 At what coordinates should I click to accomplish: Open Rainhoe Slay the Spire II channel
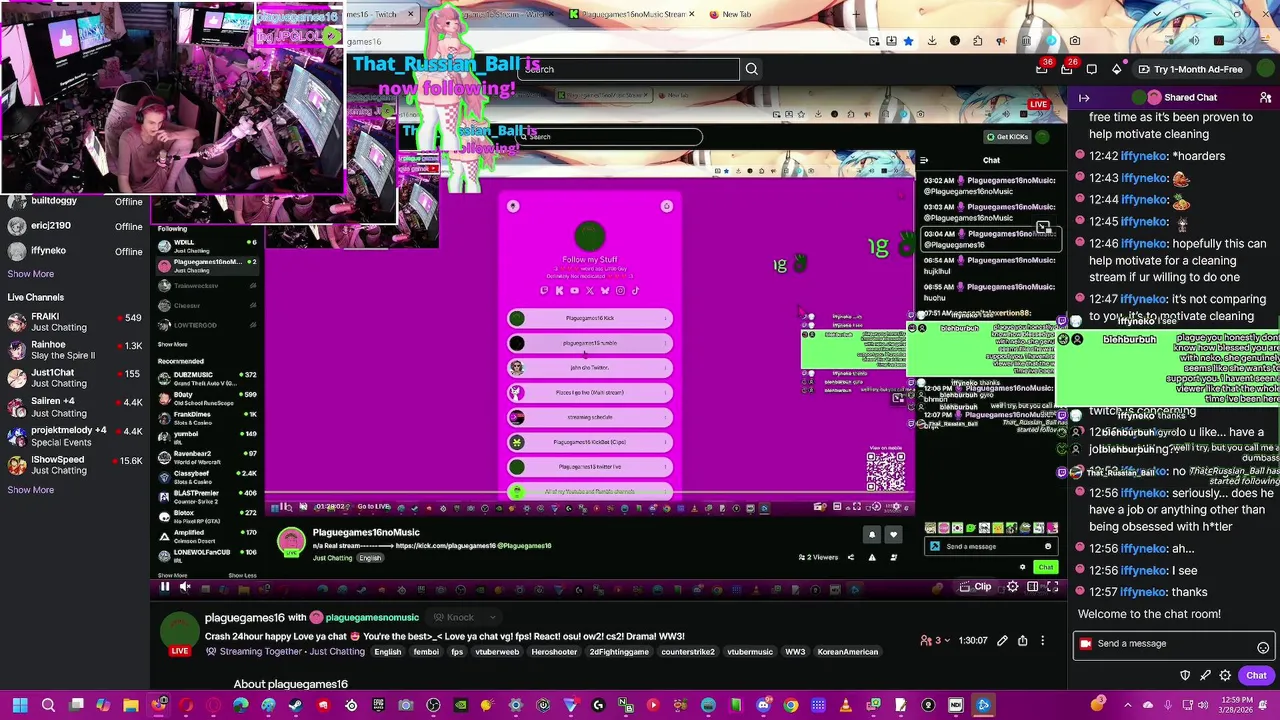coord(75,350)
